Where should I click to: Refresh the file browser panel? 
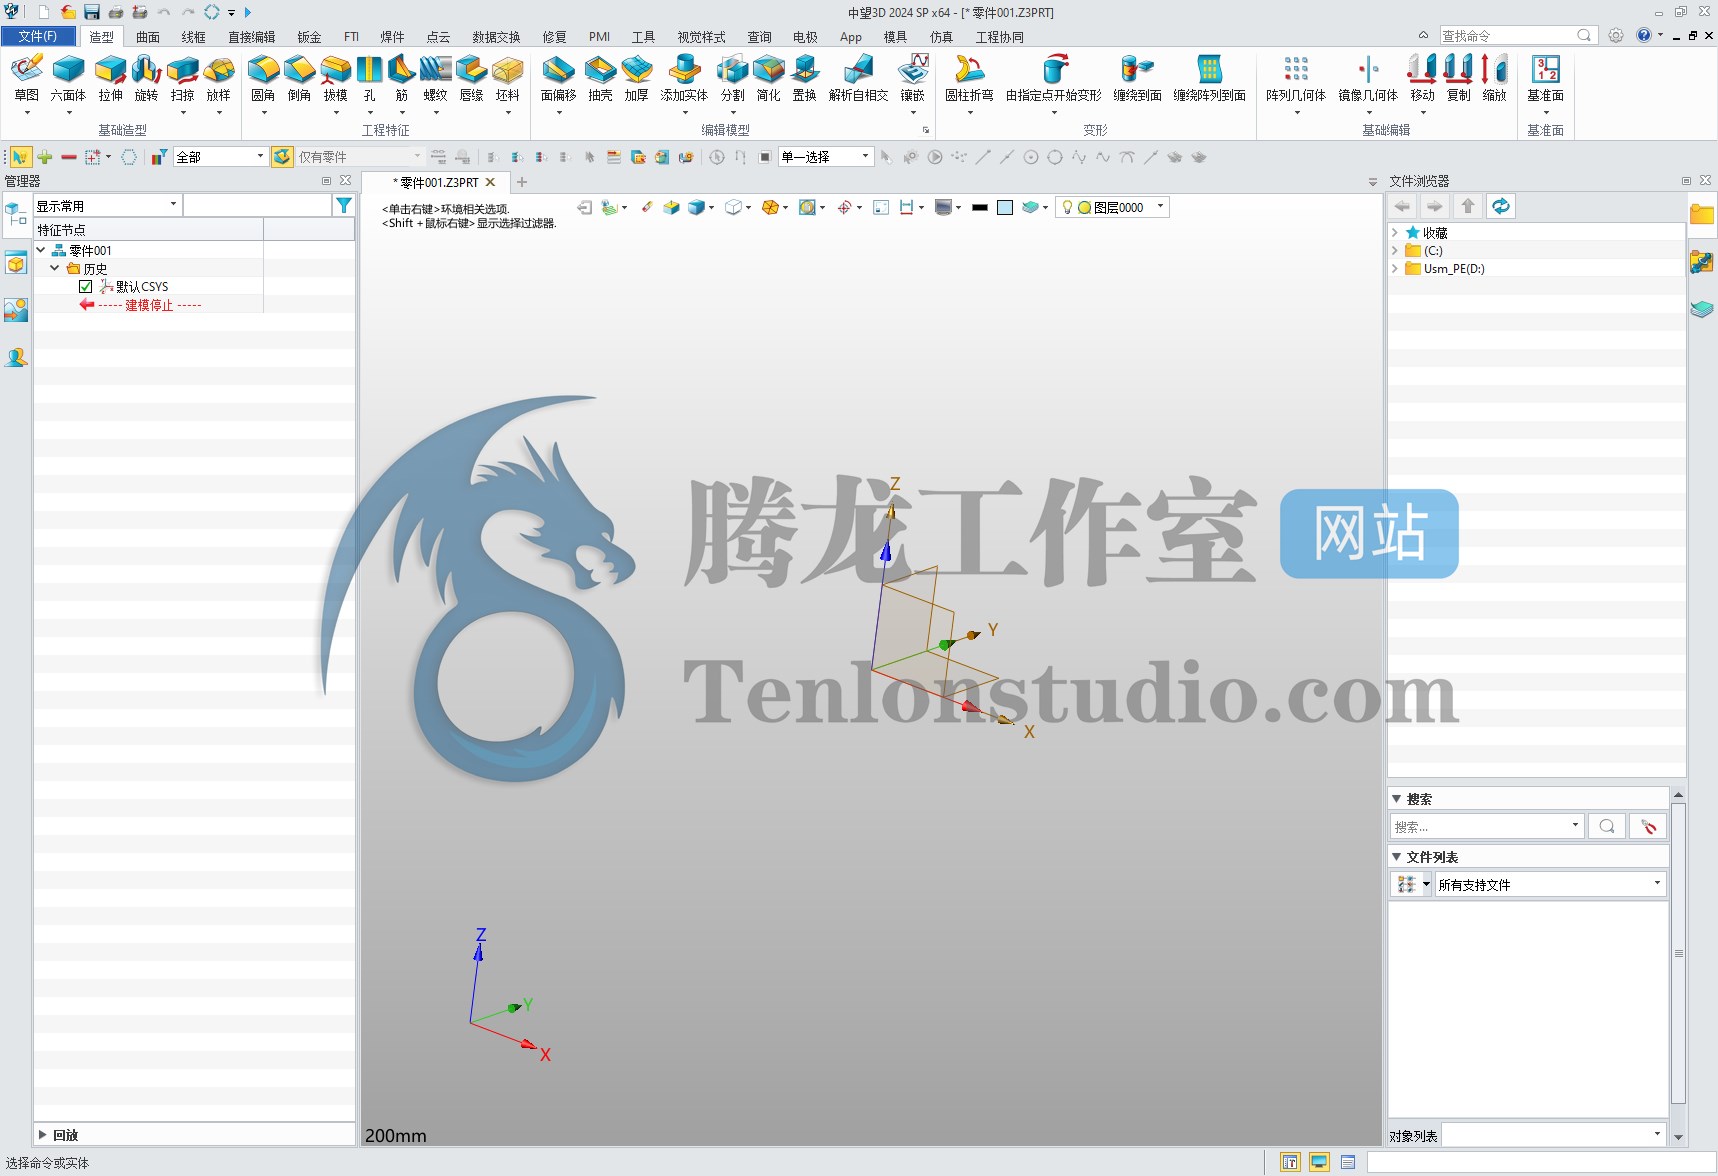1500,206
